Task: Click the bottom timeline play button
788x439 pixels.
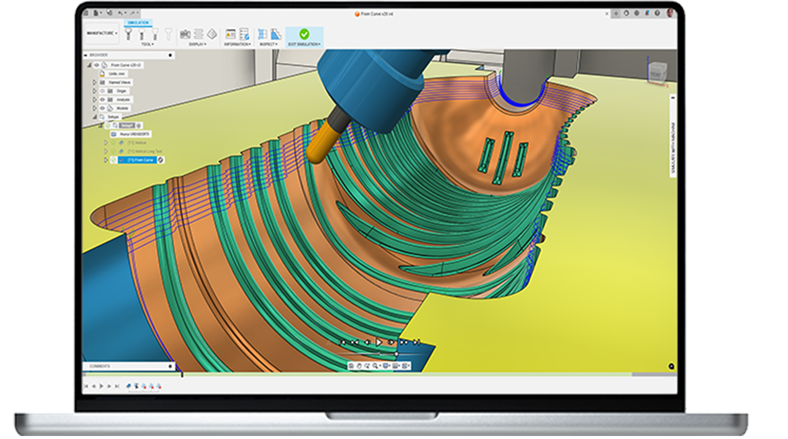Action: (x=101, y=386)
